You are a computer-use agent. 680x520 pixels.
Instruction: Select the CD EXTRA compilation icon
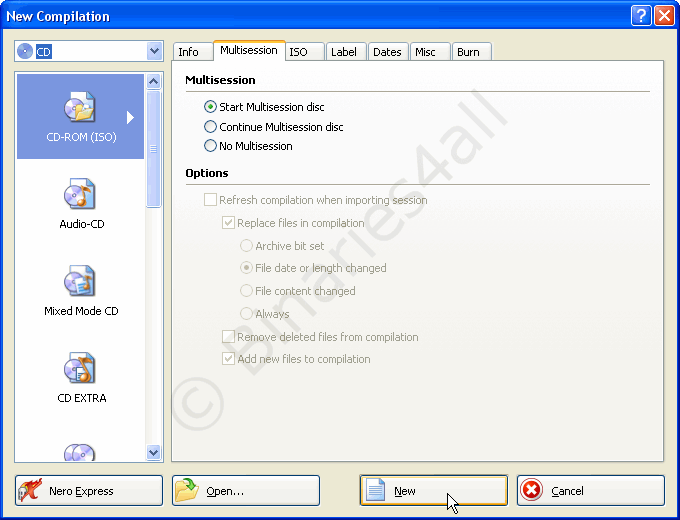(80, 368)
